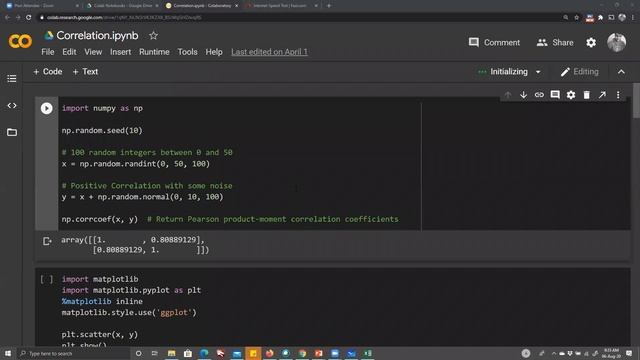The height and width of the screenshot is (360, 640).
Task: Open Firefox from the taskbar
Action: pos(269,353)
